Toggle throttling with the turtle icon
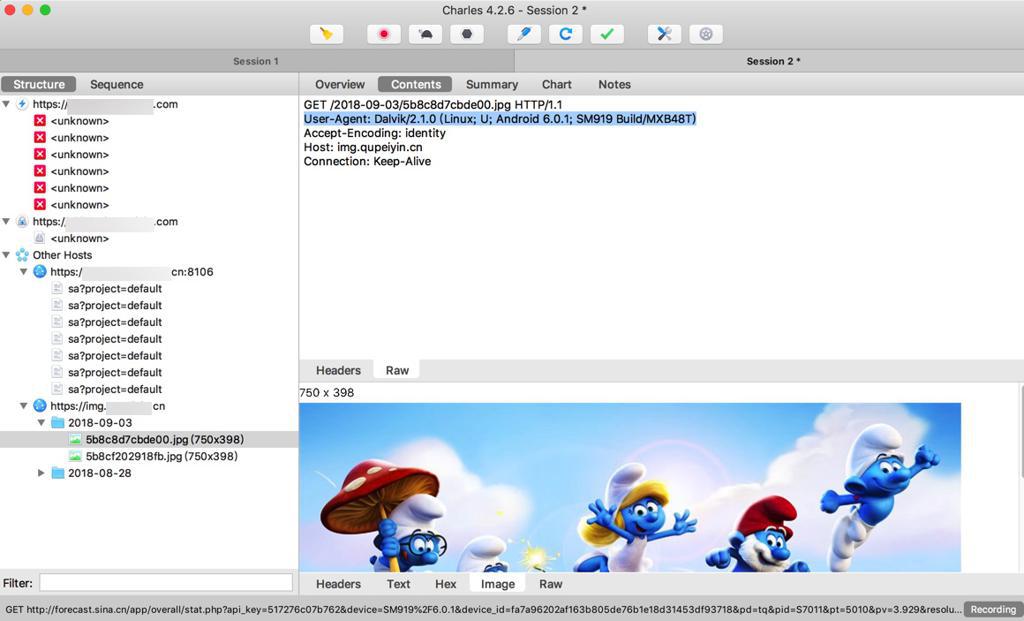The width and height of the screenshot is (1024, 621). (x=425, y=34)
